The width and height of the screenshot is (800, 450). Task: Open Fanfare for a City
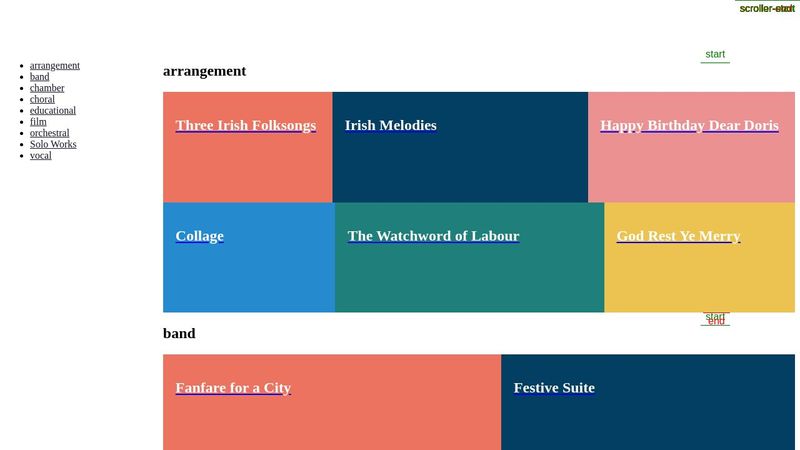pyautogui.click(x=233, y=388)
